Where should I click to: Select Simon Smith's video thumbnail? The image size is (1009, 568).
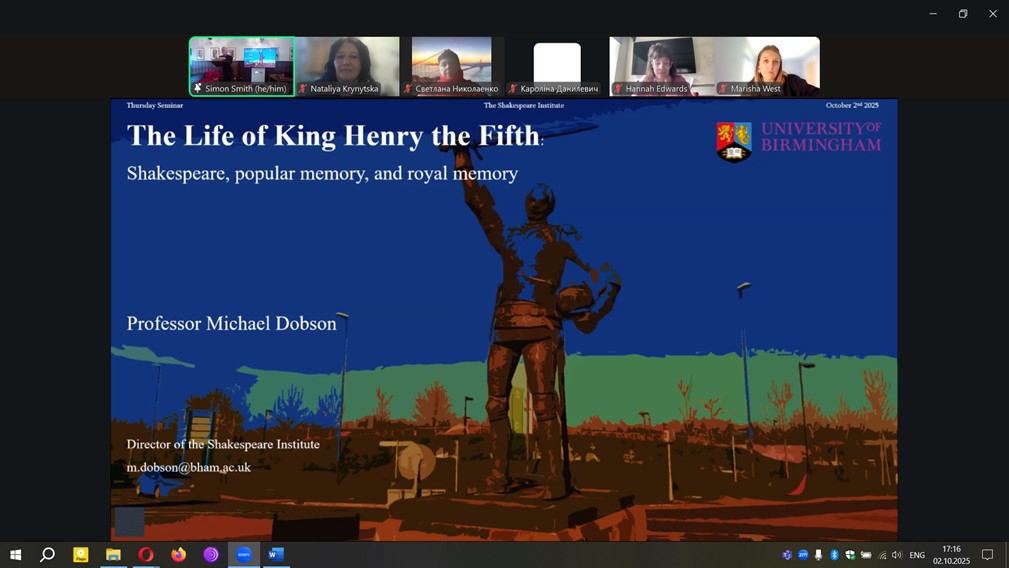click(242, 65)
